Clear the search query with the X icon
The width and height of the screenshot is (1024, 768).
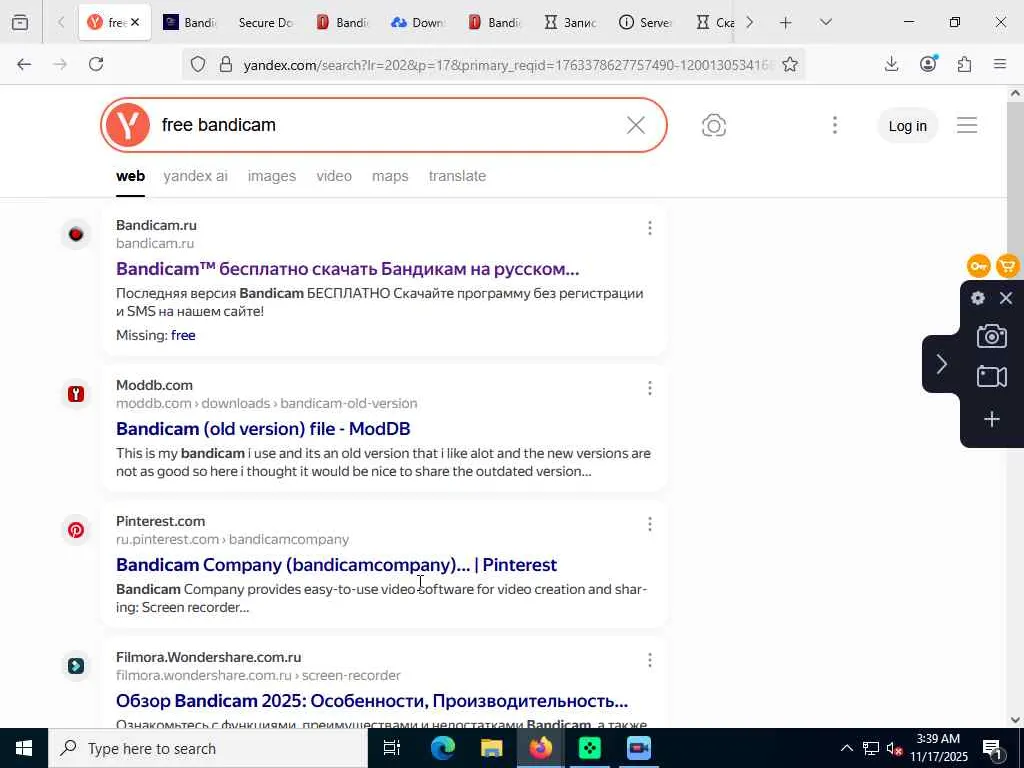(x=635, y=125)
